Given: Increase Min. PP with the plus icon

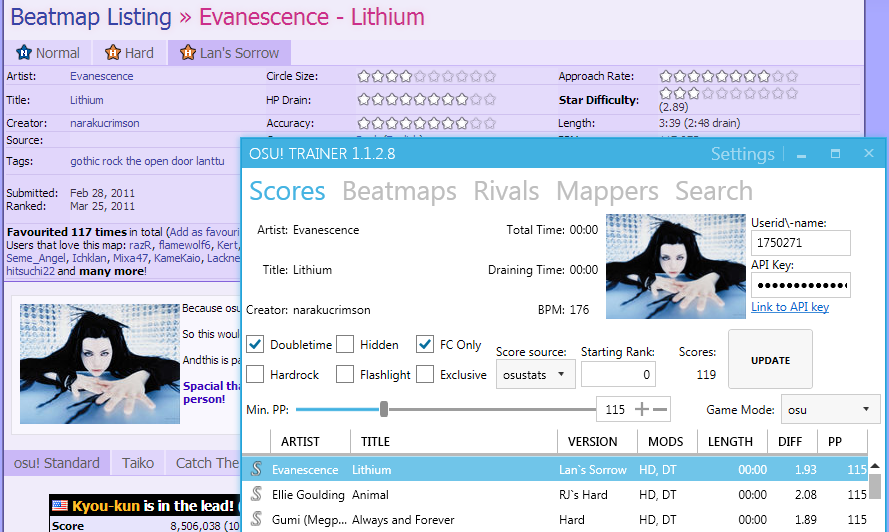Looking at the screenshot, I should [x=641, y=409].
